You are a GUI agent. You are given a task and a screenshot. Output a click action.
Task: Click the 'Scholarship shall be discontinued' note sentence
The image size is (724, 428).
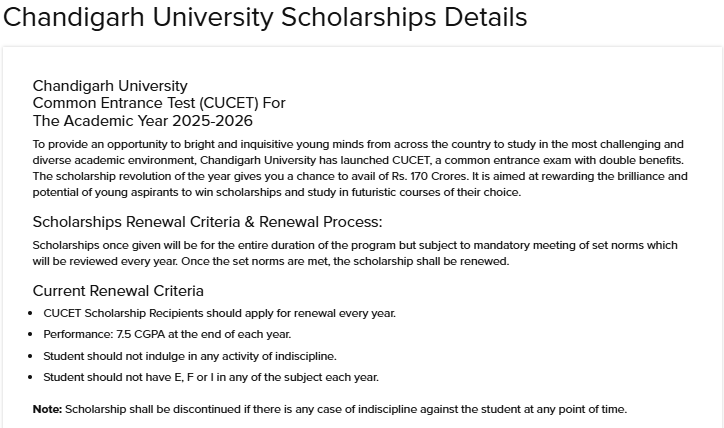(345, 409)
